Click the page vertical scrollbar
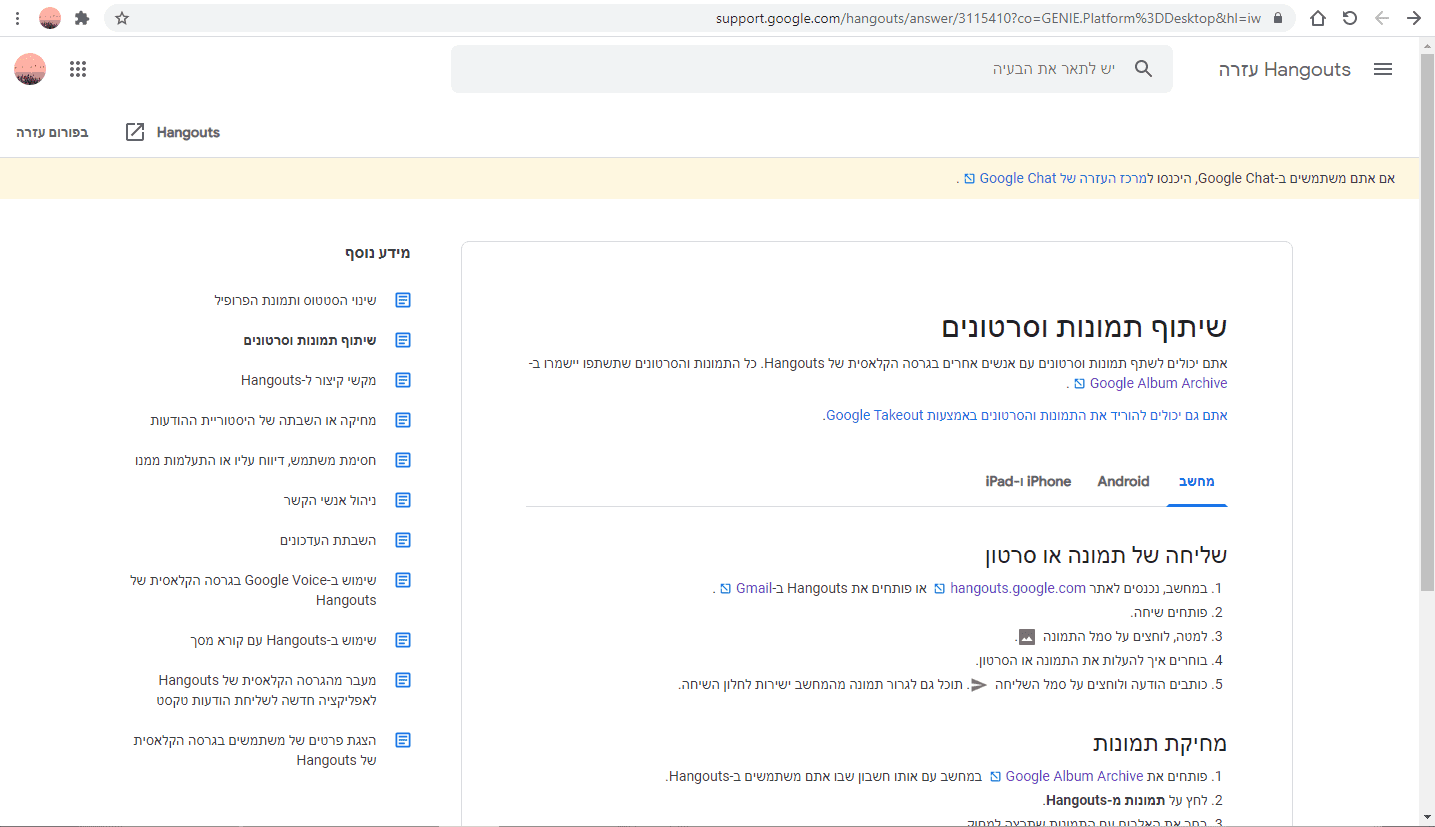Image resolution: width=1435 pixels, height=827 pixels. tap(1427, 320)
